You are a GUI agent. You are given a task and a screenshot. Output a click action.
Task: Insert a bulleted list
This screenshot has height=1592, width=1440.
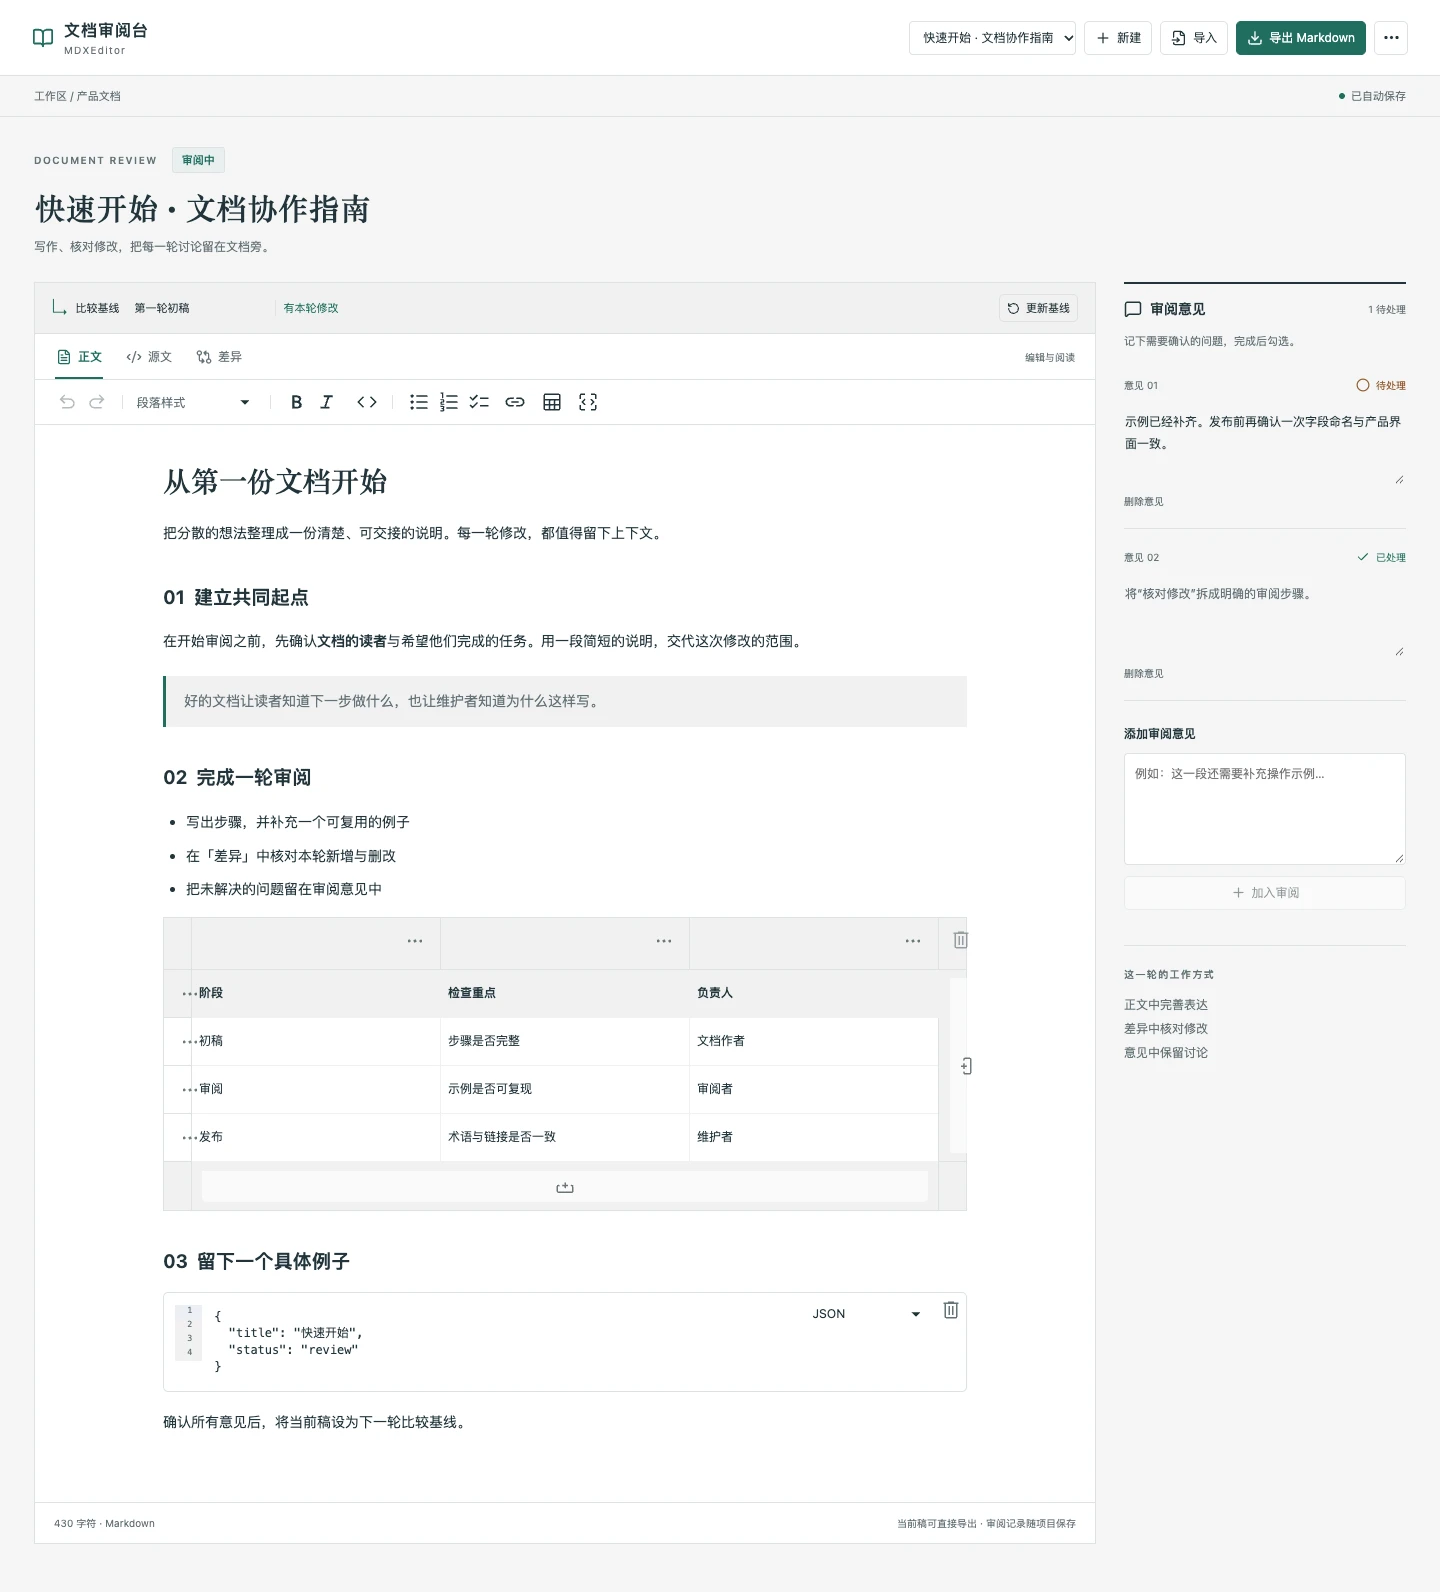419,402
